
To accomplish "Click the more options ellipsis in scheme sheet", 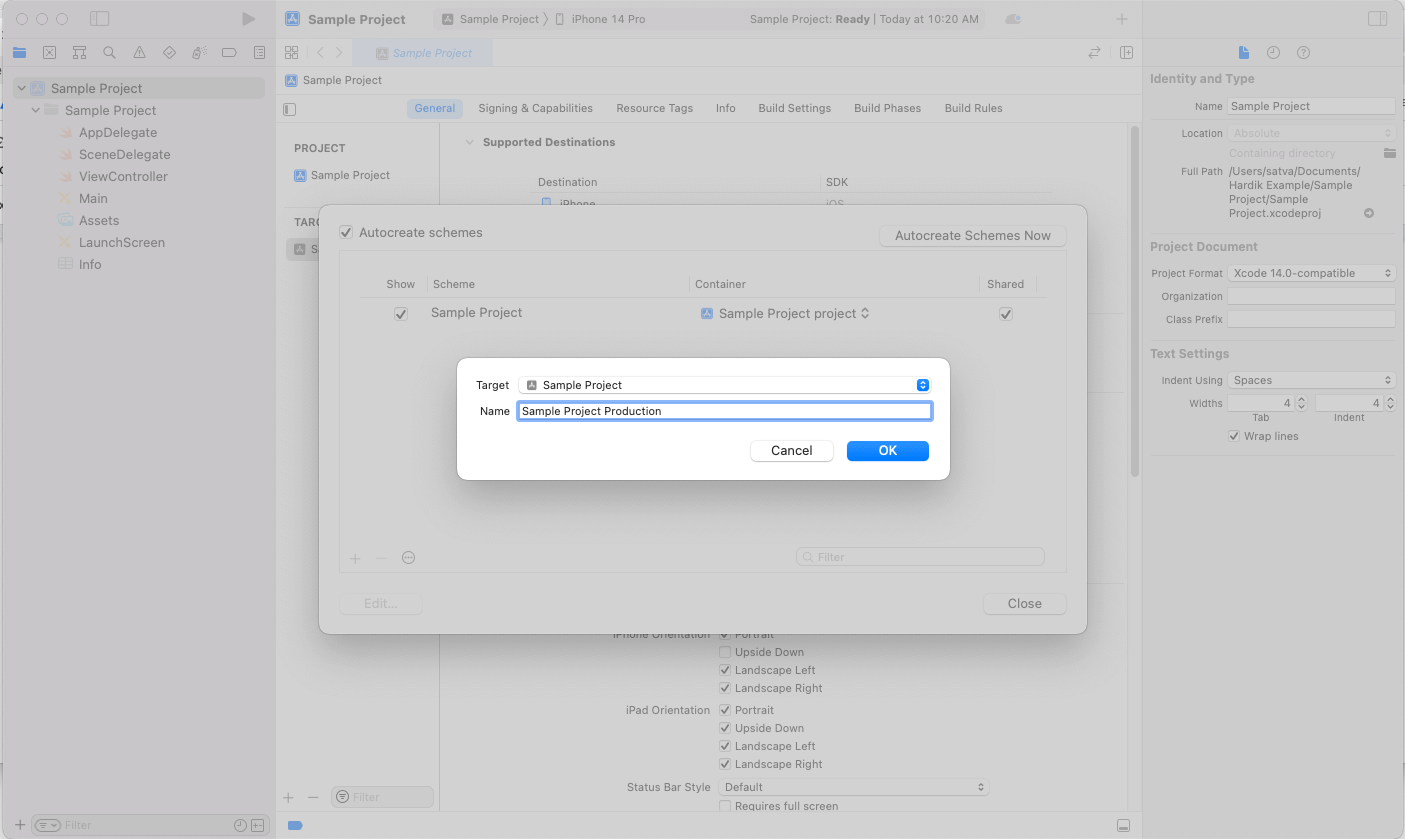I will point(408,558).
